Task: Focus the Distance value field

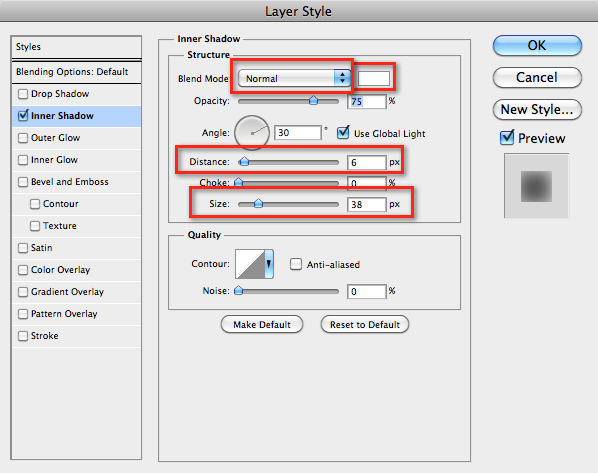Action: [x=367, y=162]
